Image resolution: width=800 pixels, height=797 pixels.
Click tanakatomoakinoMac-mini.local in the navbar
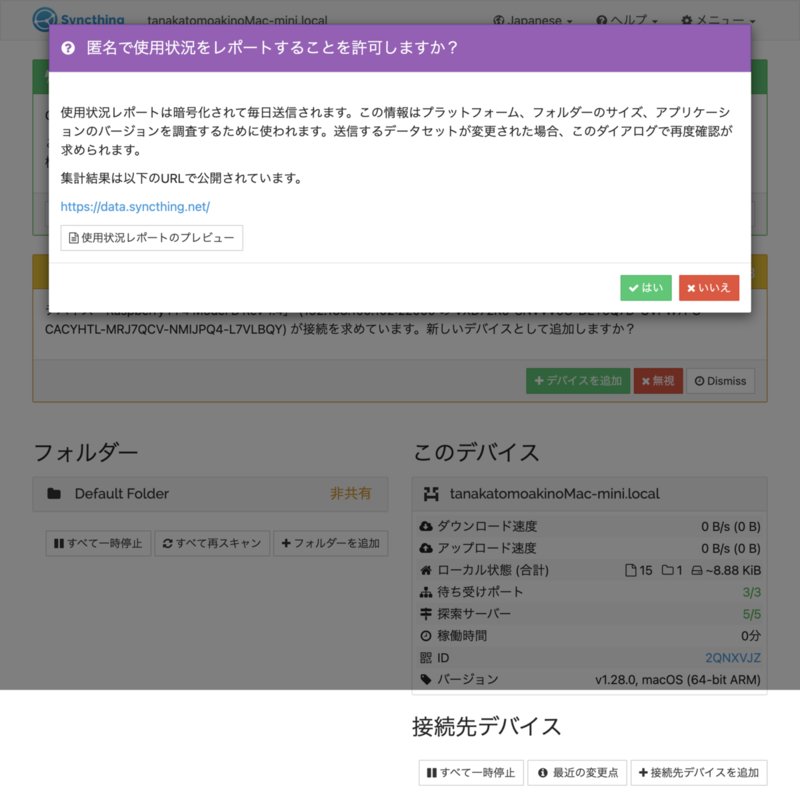click(x=237, y=20)
